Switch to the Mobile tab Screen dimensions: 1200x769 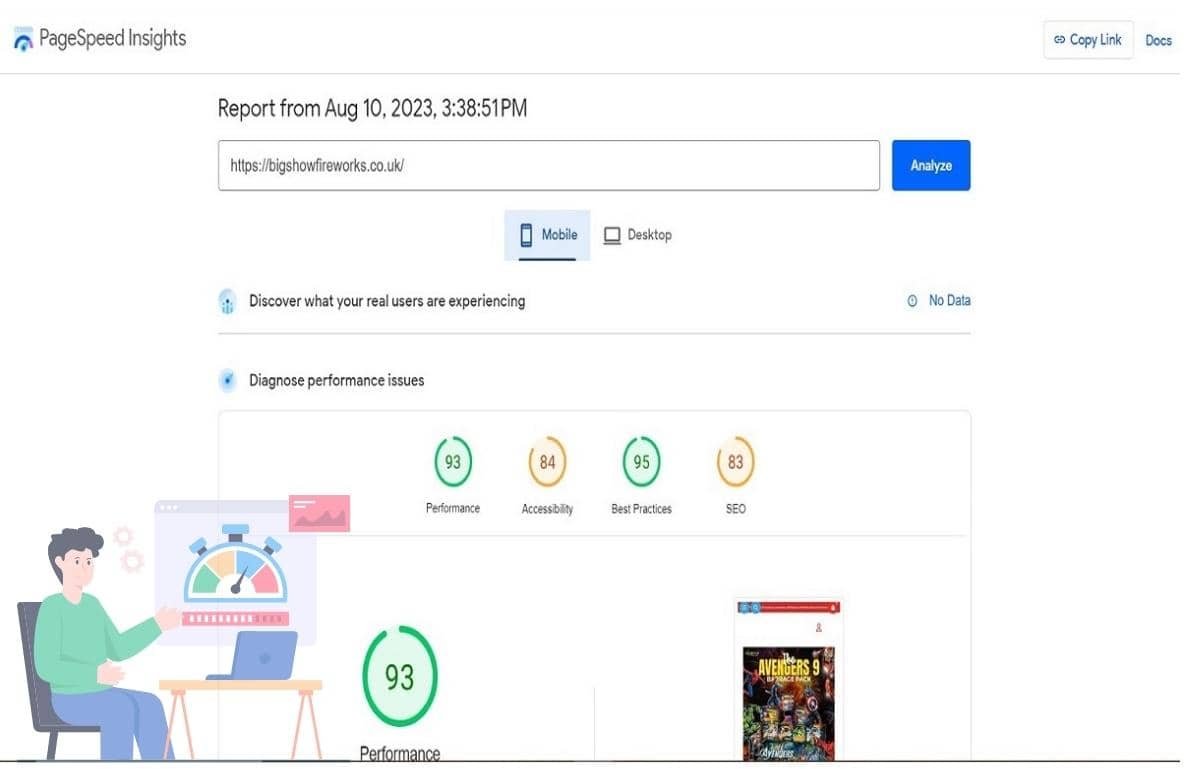pyautogui.click(x=547, y=235)
